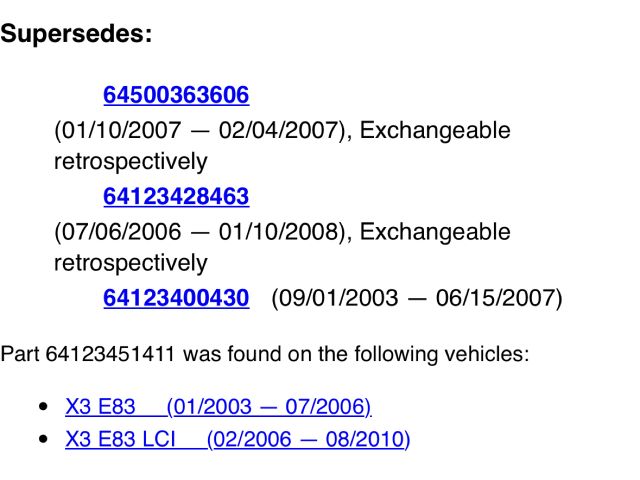Open the X3 E83 (01/2003 — 07/2006) vehicle link
Viewport: 640px width, 480px height.
[218, 406]
